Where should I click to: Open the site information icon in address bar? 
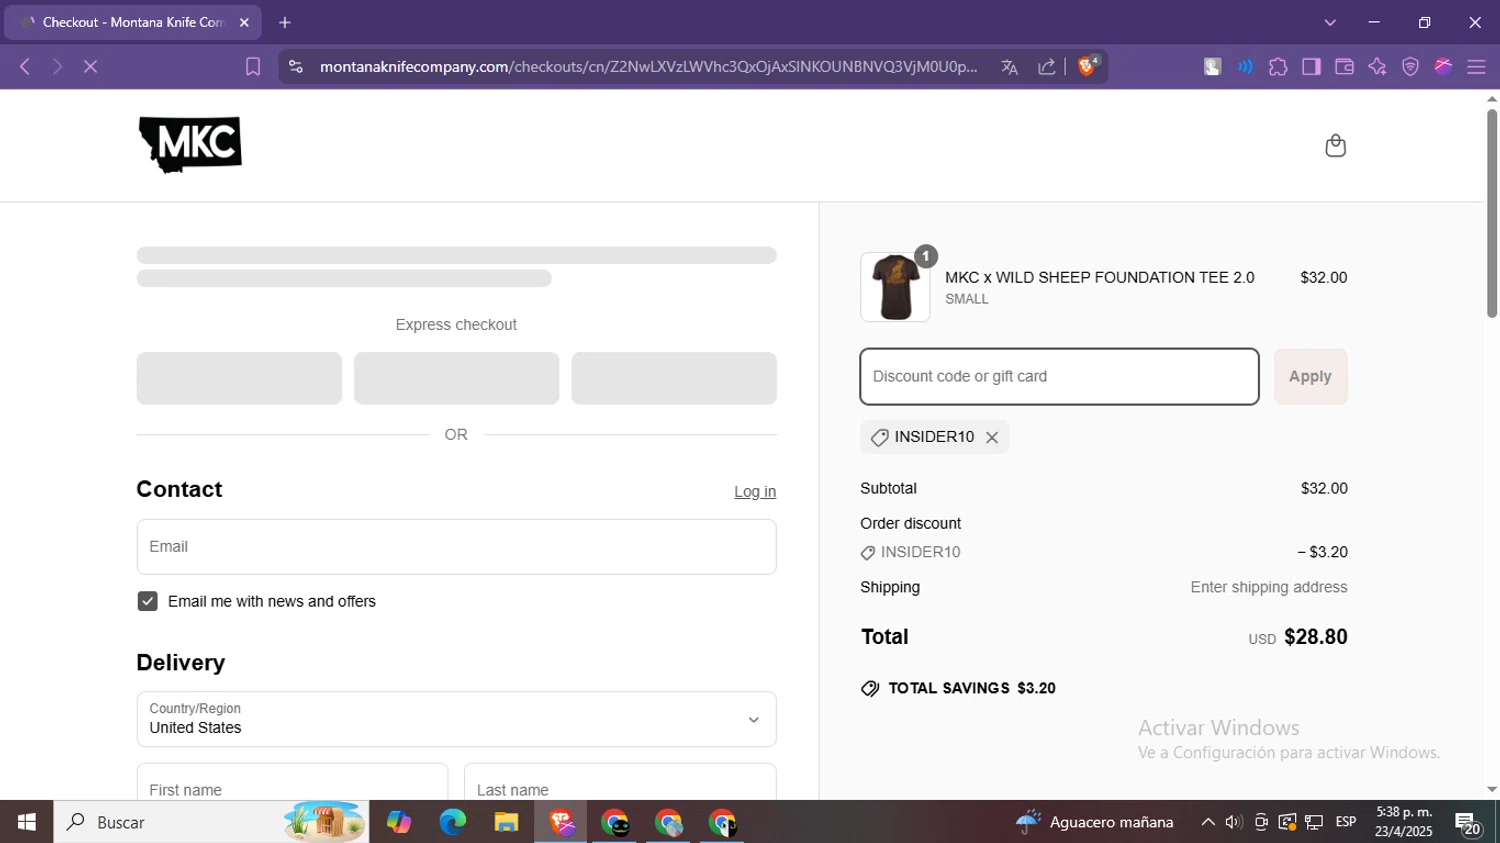(x=295, y=66)
